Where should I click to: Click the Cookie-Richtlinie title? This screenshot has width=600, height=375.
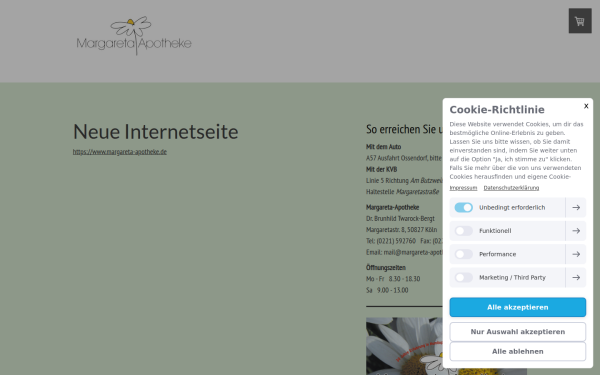[497, 110]
